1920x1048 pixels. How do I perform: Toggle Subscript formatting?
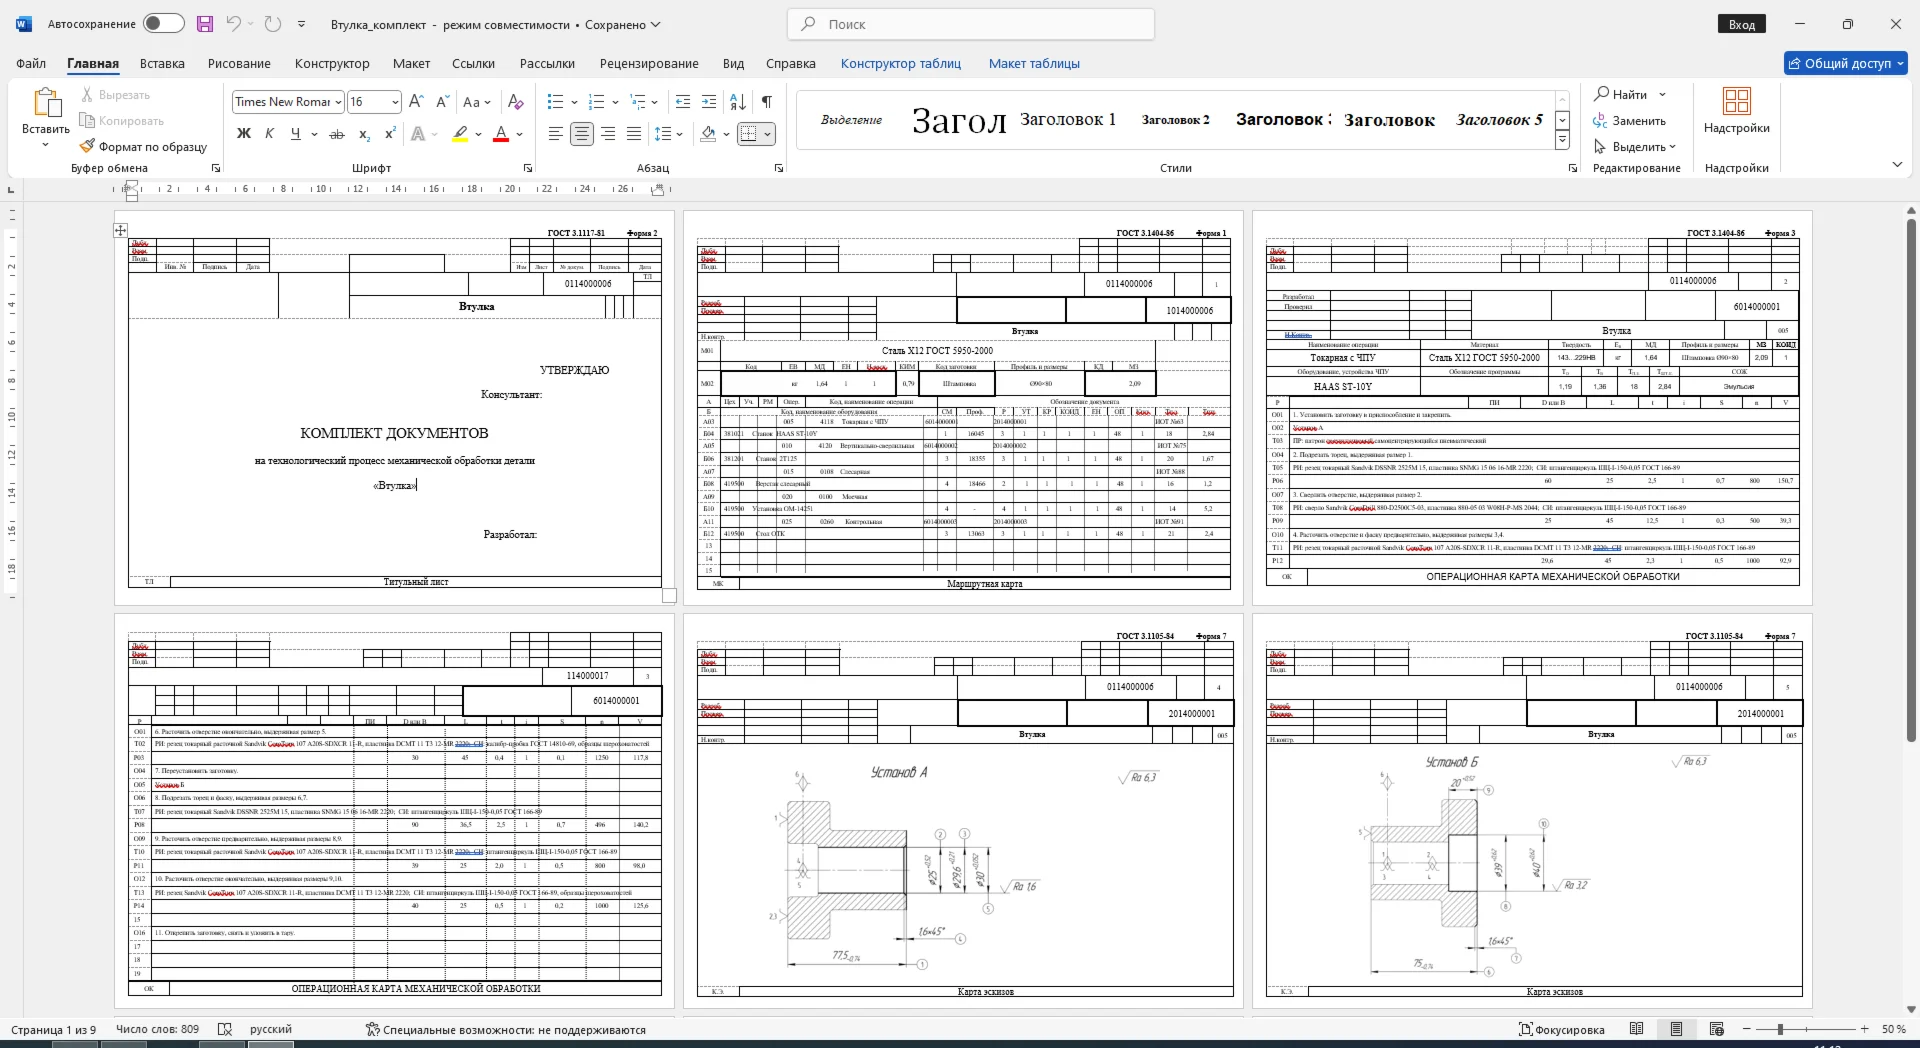(365, 134)
